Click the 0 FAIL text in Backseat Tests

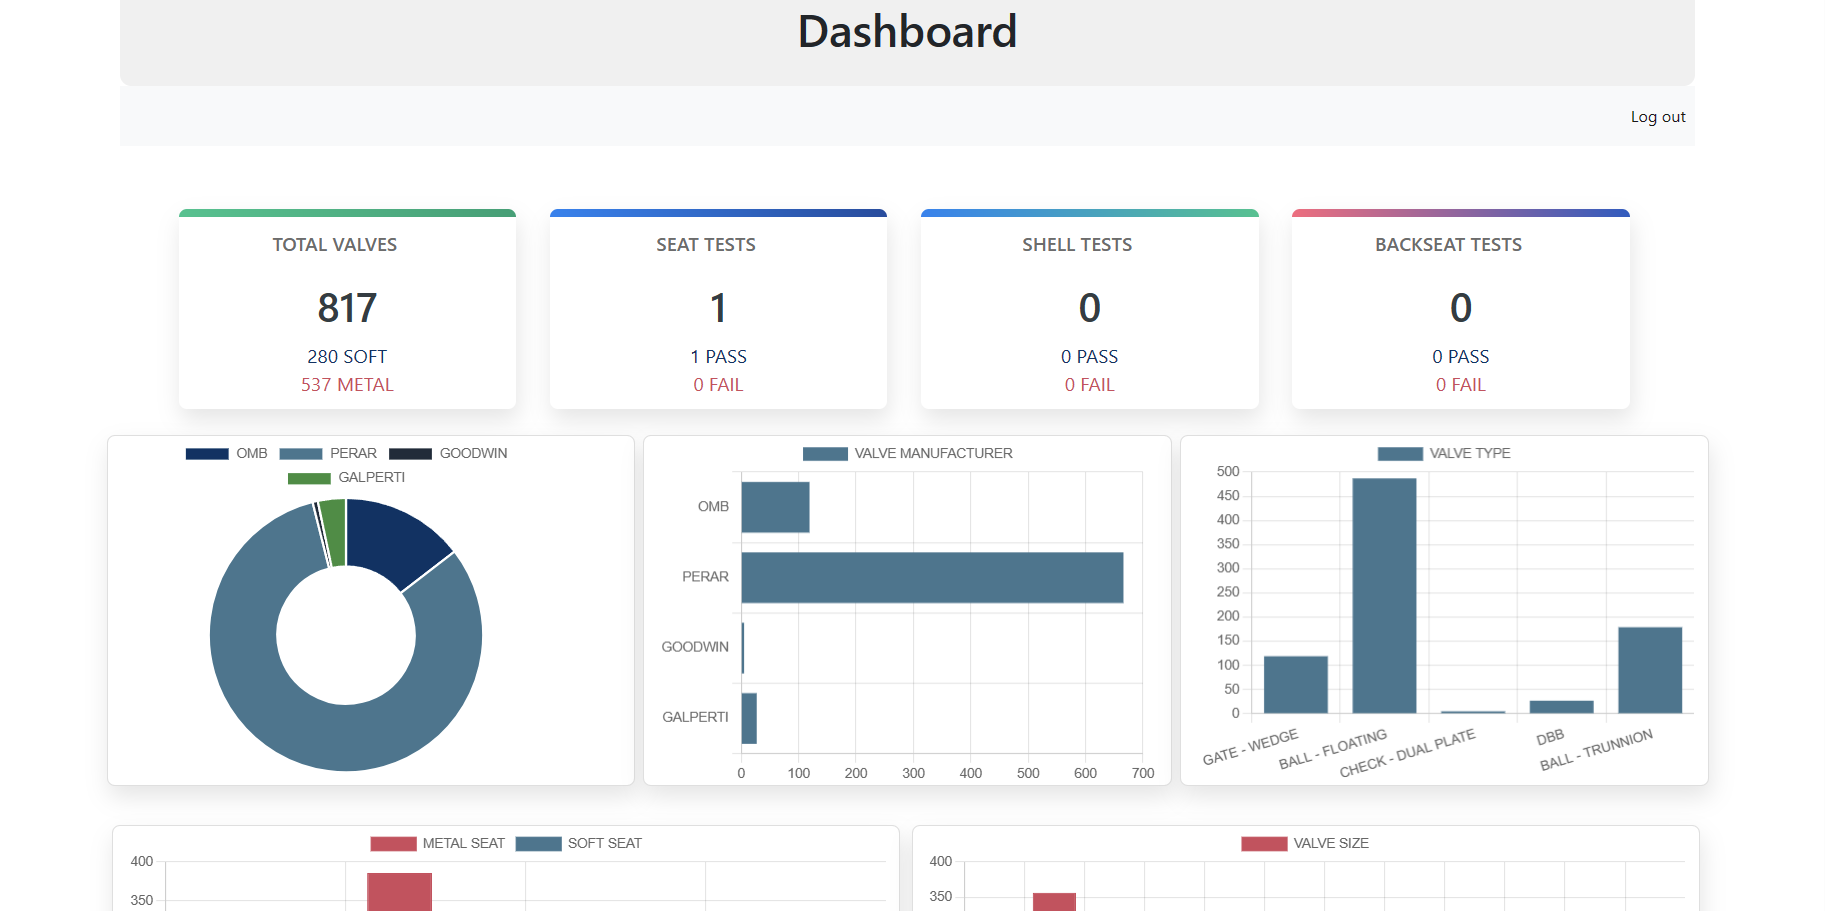click(1460, 385)
